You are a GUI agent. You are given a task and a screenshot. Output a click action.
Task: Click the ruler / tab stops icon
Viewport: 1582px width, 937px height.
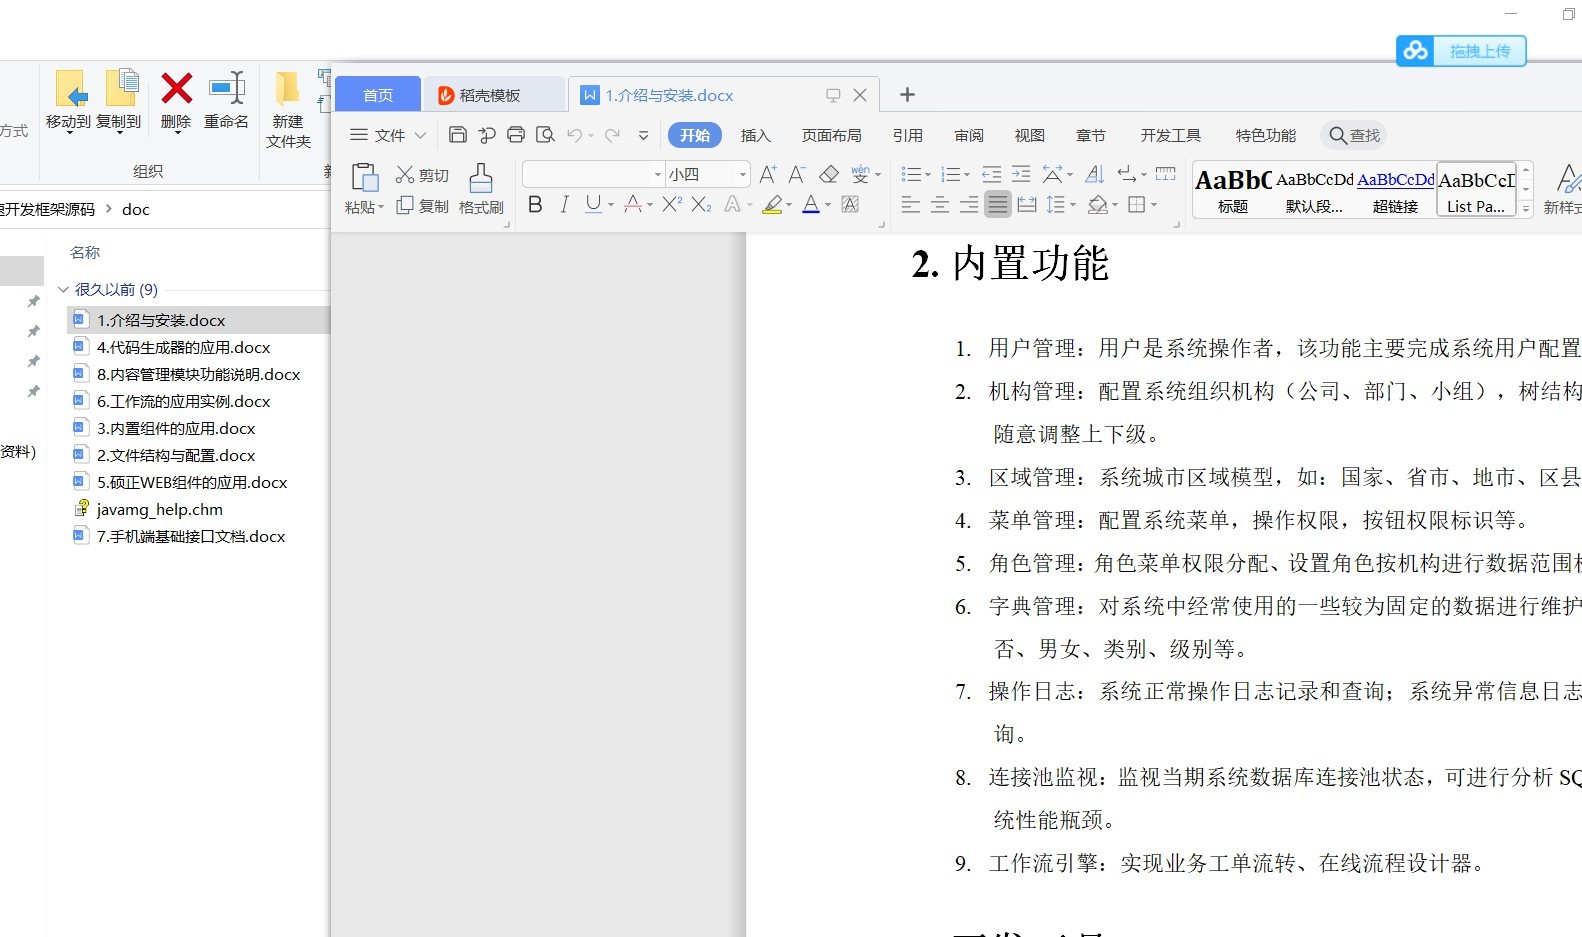point(1166,174)
